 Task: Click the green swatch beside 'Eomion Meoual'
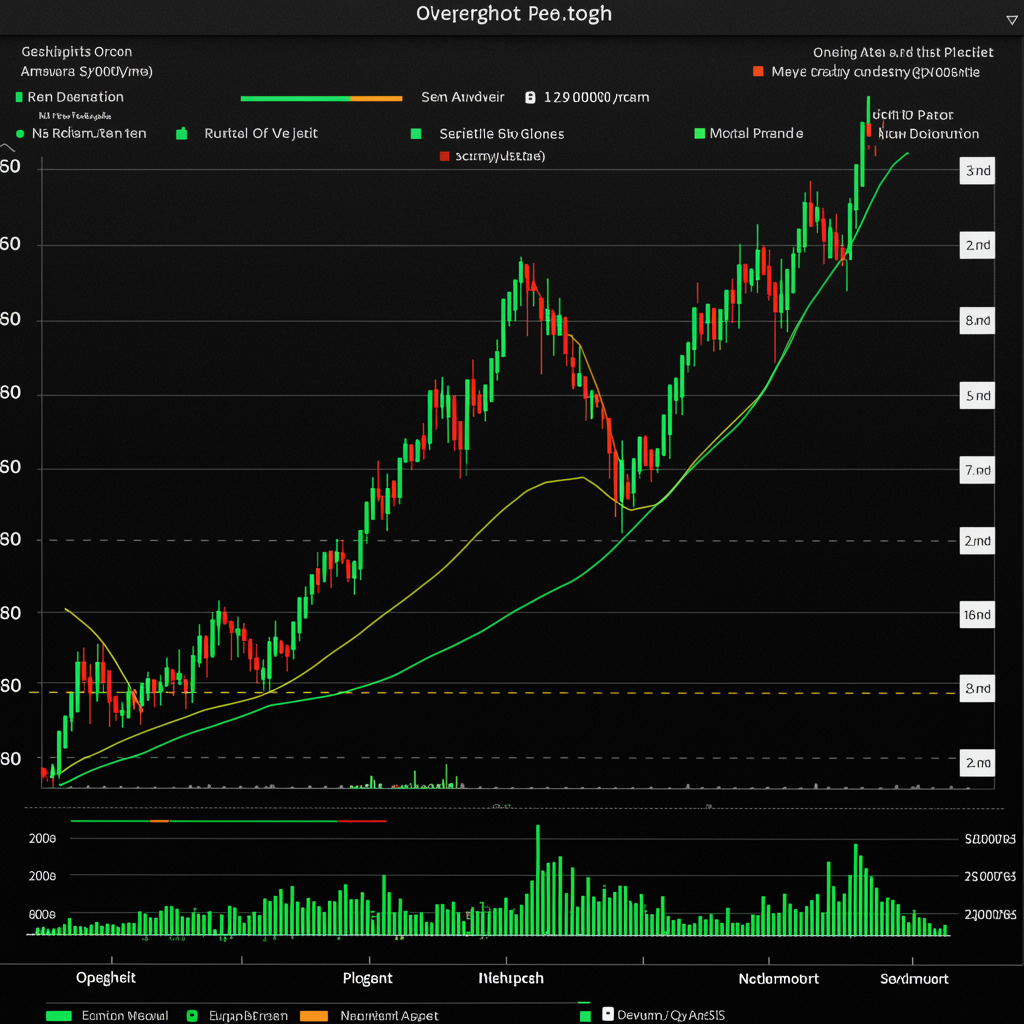59,1016
